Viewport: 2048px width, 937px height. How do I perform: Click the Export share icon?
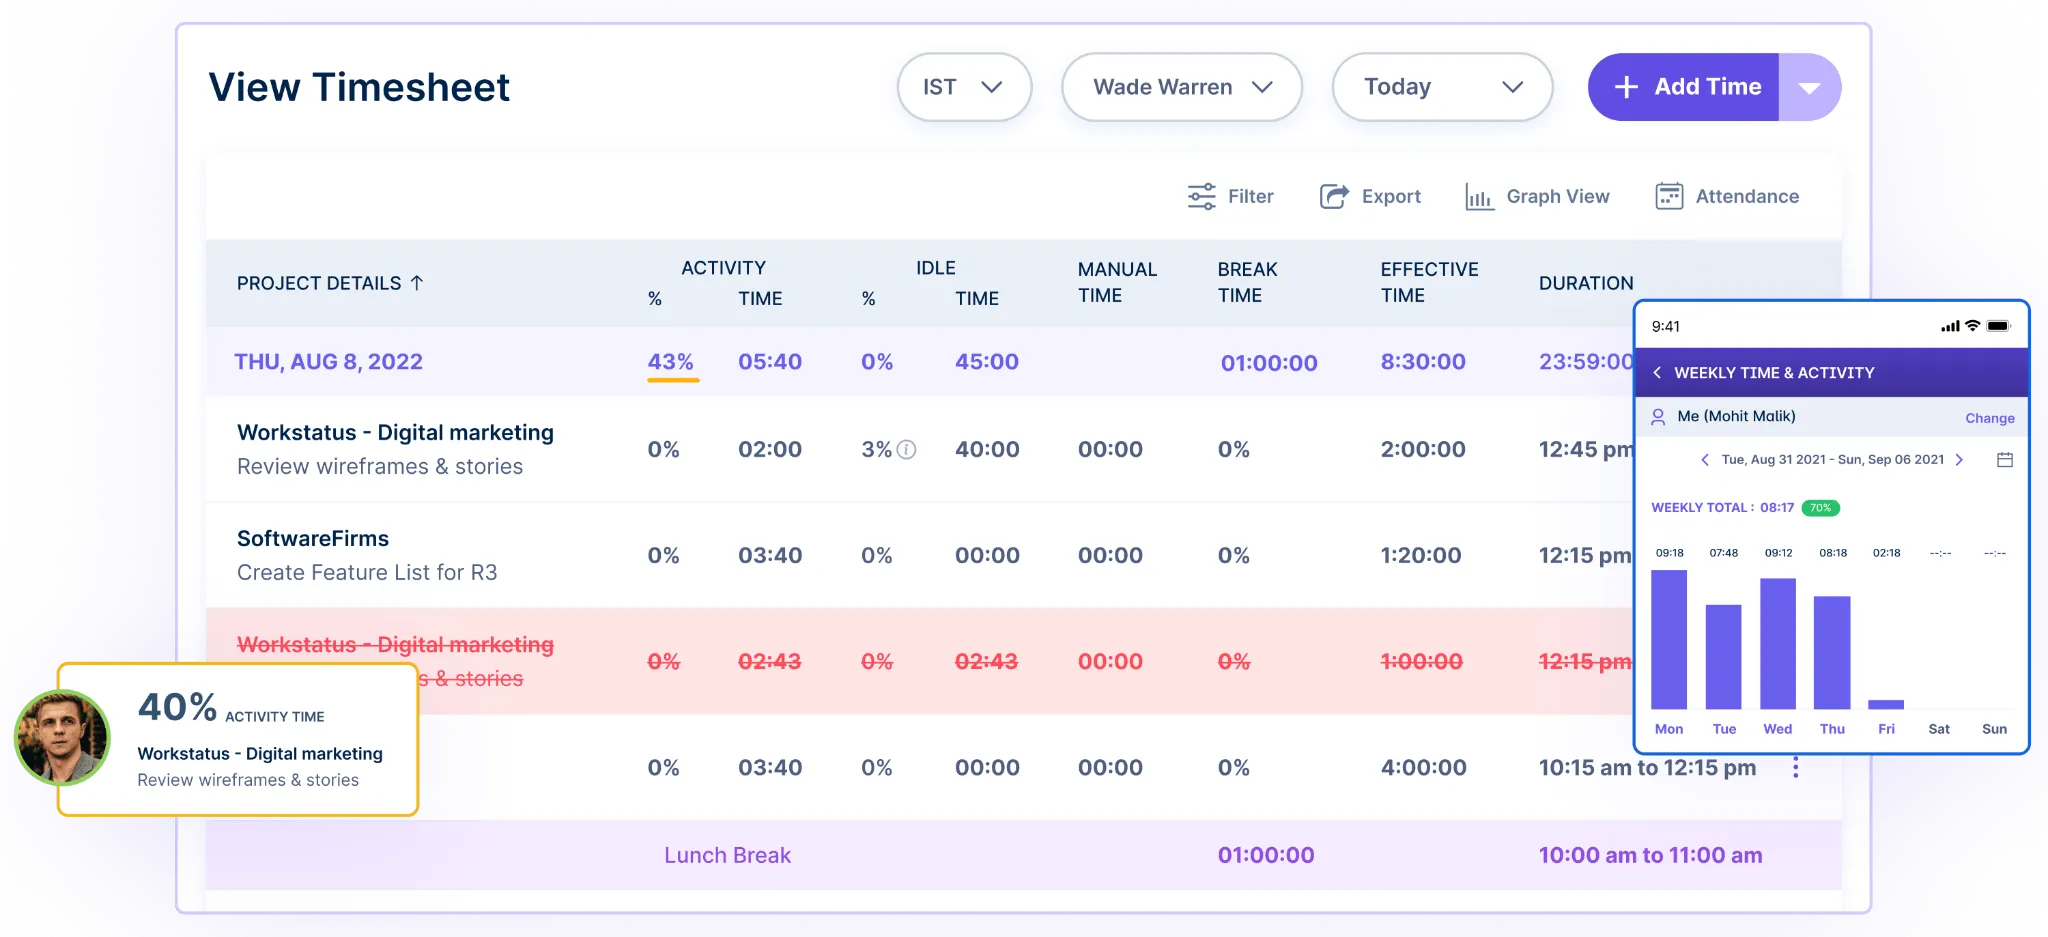[x=1334, y=196]
